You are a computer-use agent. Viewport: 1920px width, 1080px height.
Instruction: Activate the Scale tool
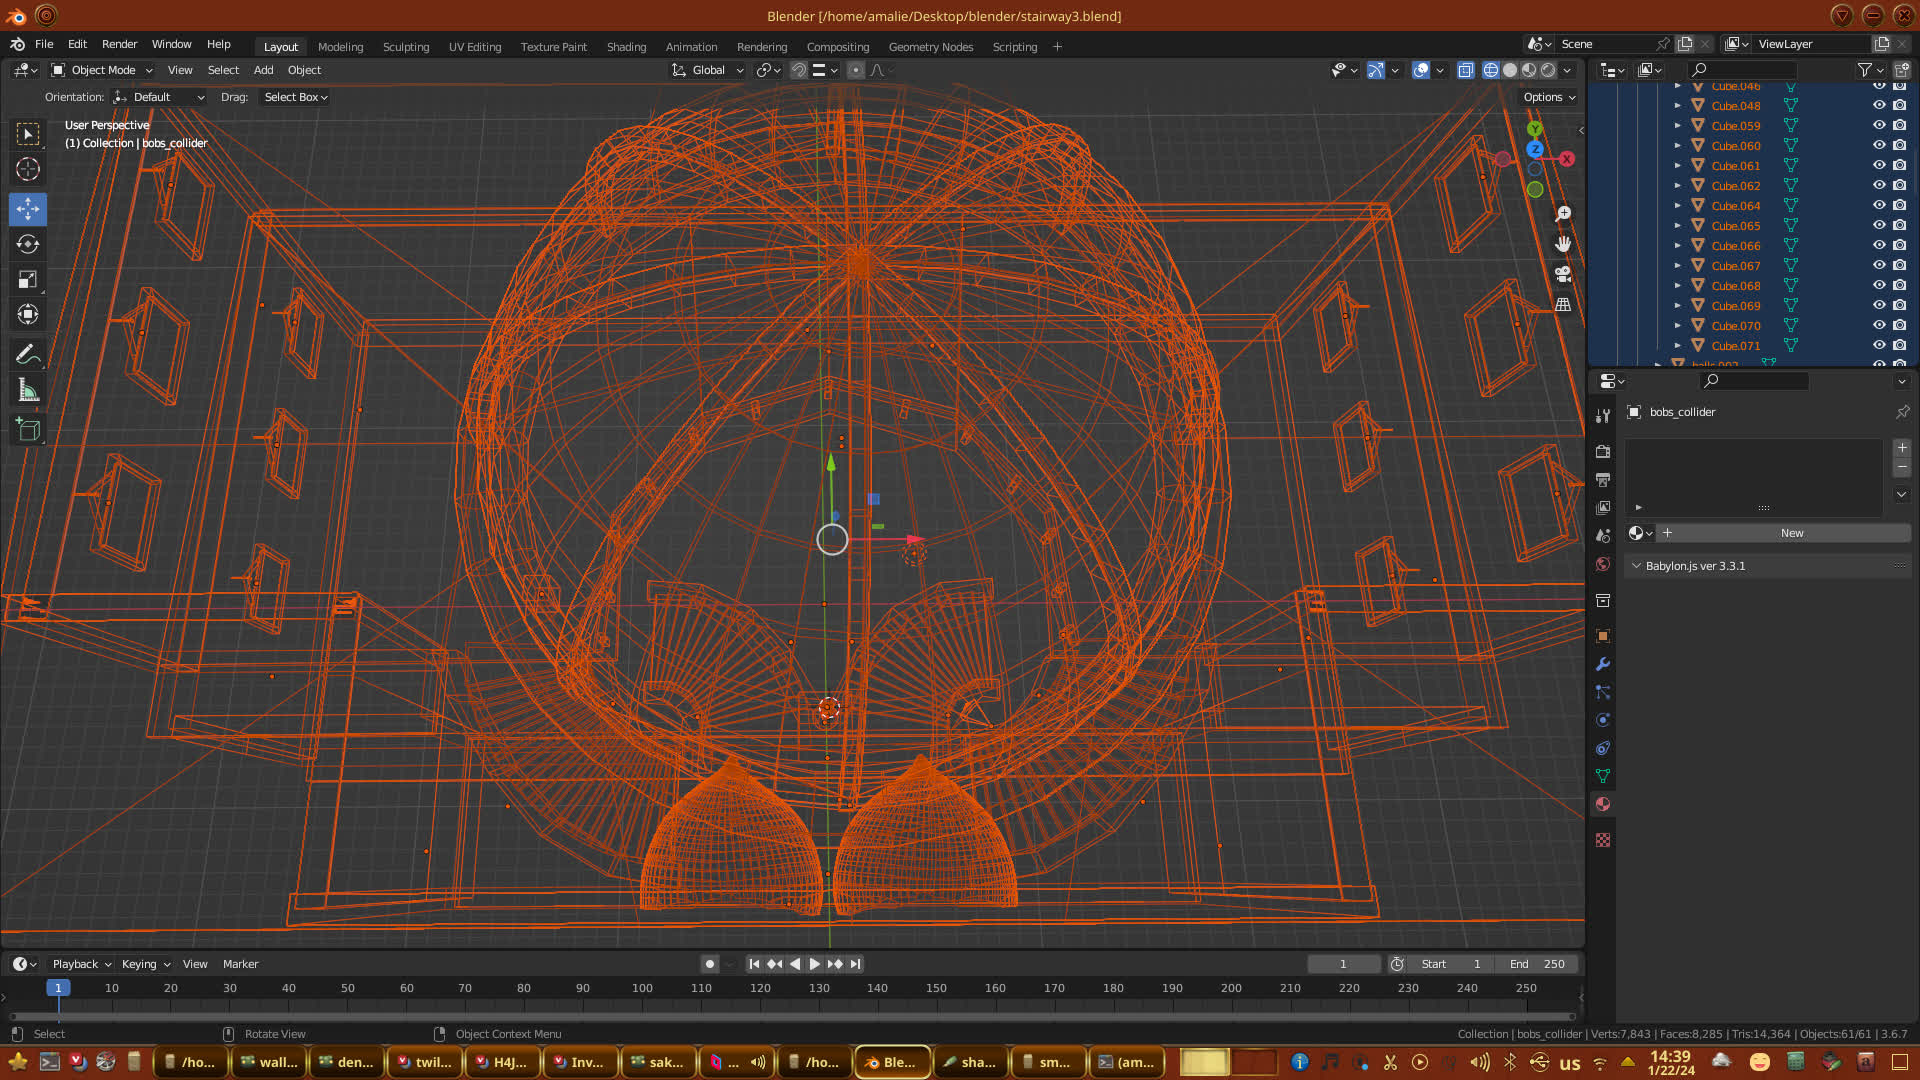[x=28, y=280]
